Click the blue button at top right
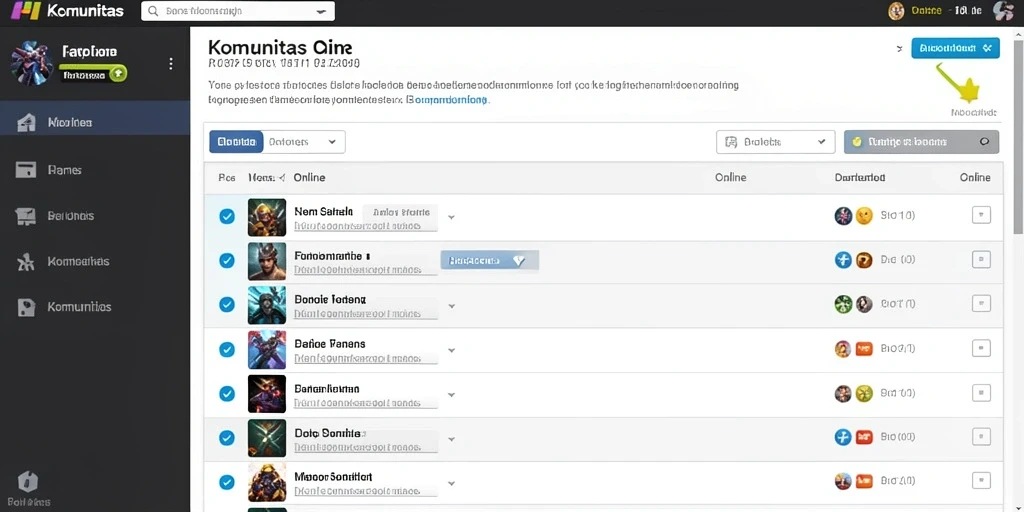This screenshot has width=1024, height=512. [955, 48]
